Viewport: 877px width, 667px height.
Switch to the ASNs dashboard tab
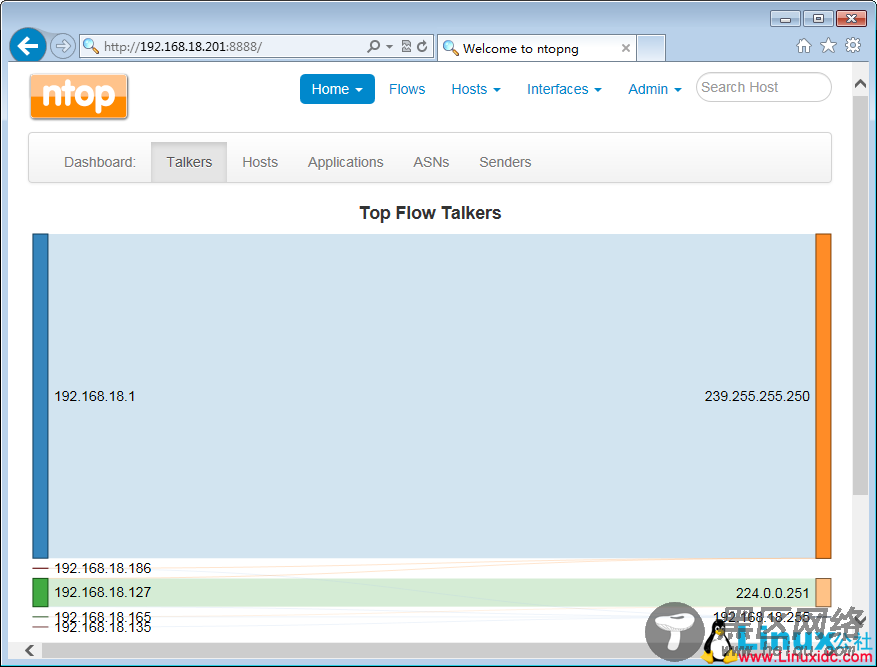pyautogui.click(x=431, y=162)
